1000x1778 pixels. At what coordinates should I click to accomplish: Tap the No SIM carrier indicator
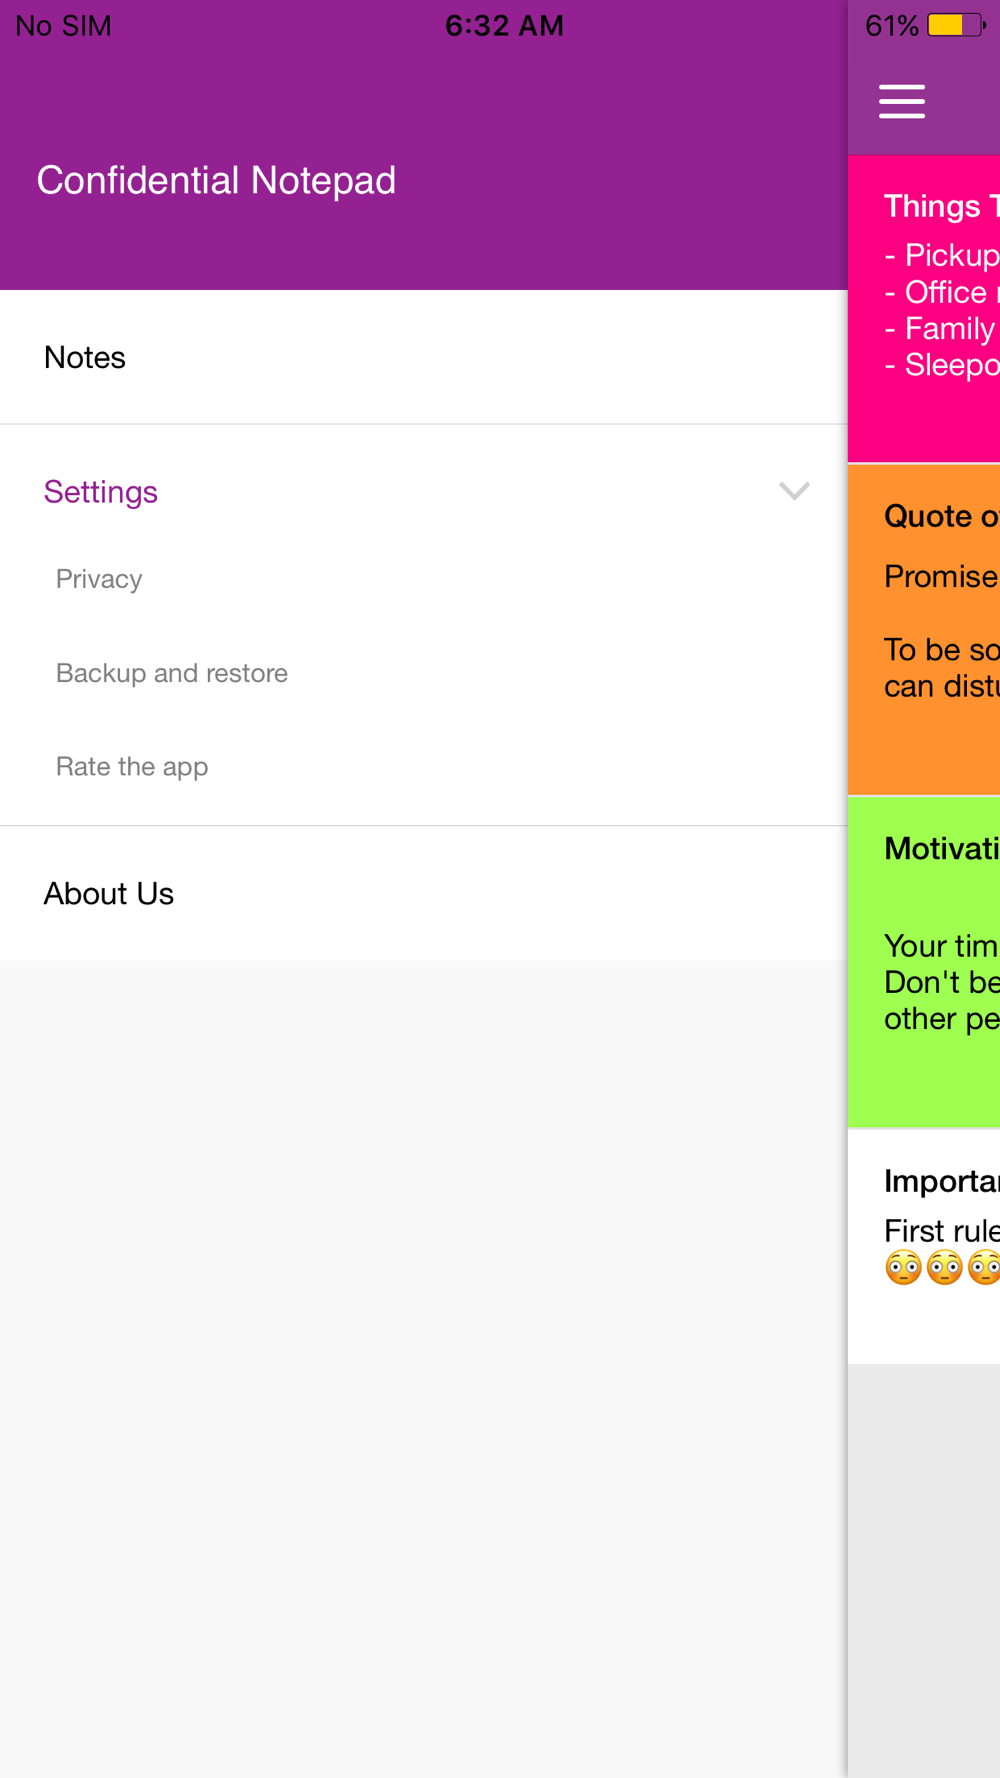click(63, 26)
